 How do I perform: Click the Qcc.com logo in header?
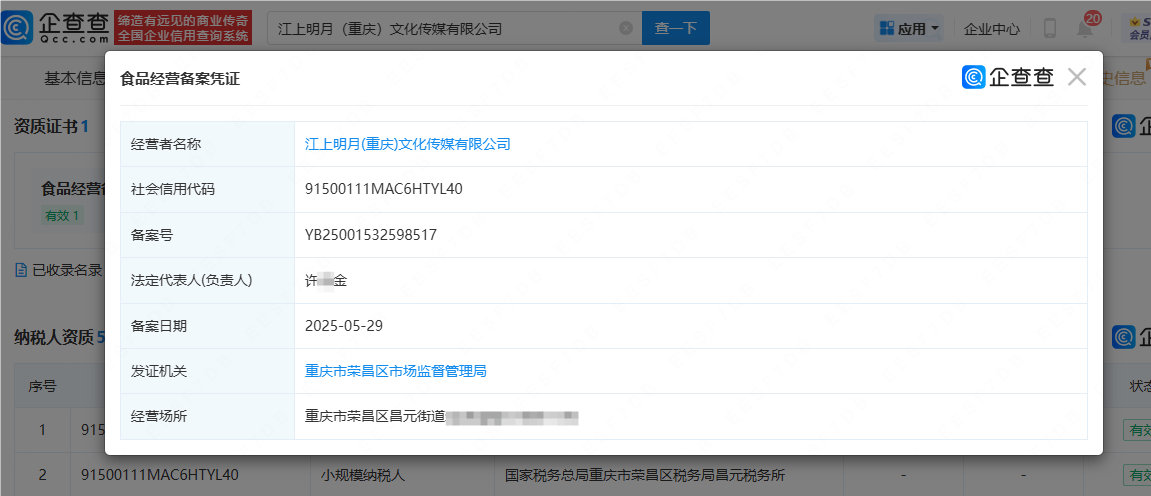57,29
